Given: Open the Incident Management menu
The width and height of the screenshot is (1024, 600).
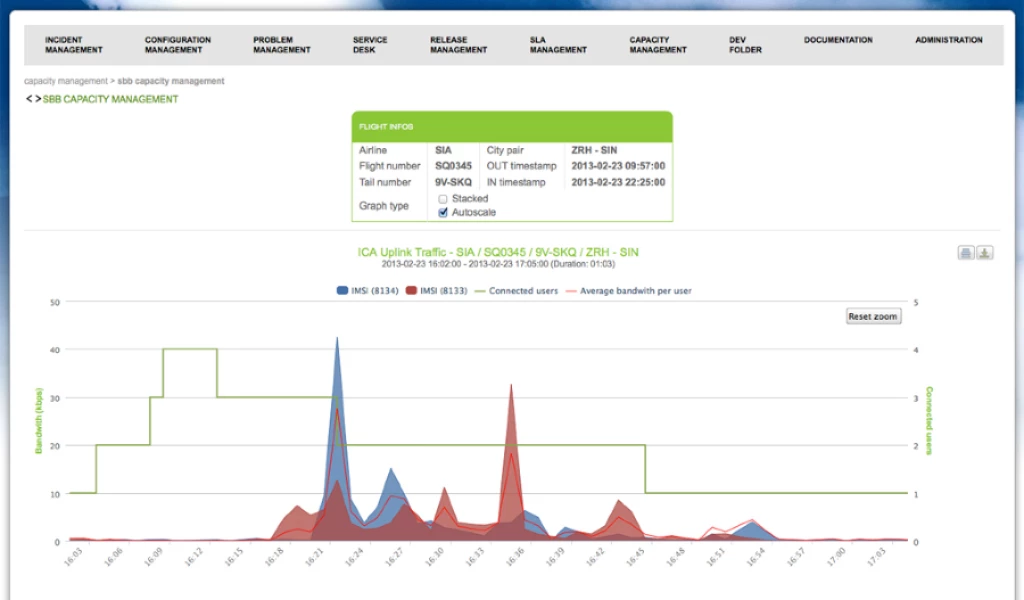Looking at the screenshot, I should point(73,45).
